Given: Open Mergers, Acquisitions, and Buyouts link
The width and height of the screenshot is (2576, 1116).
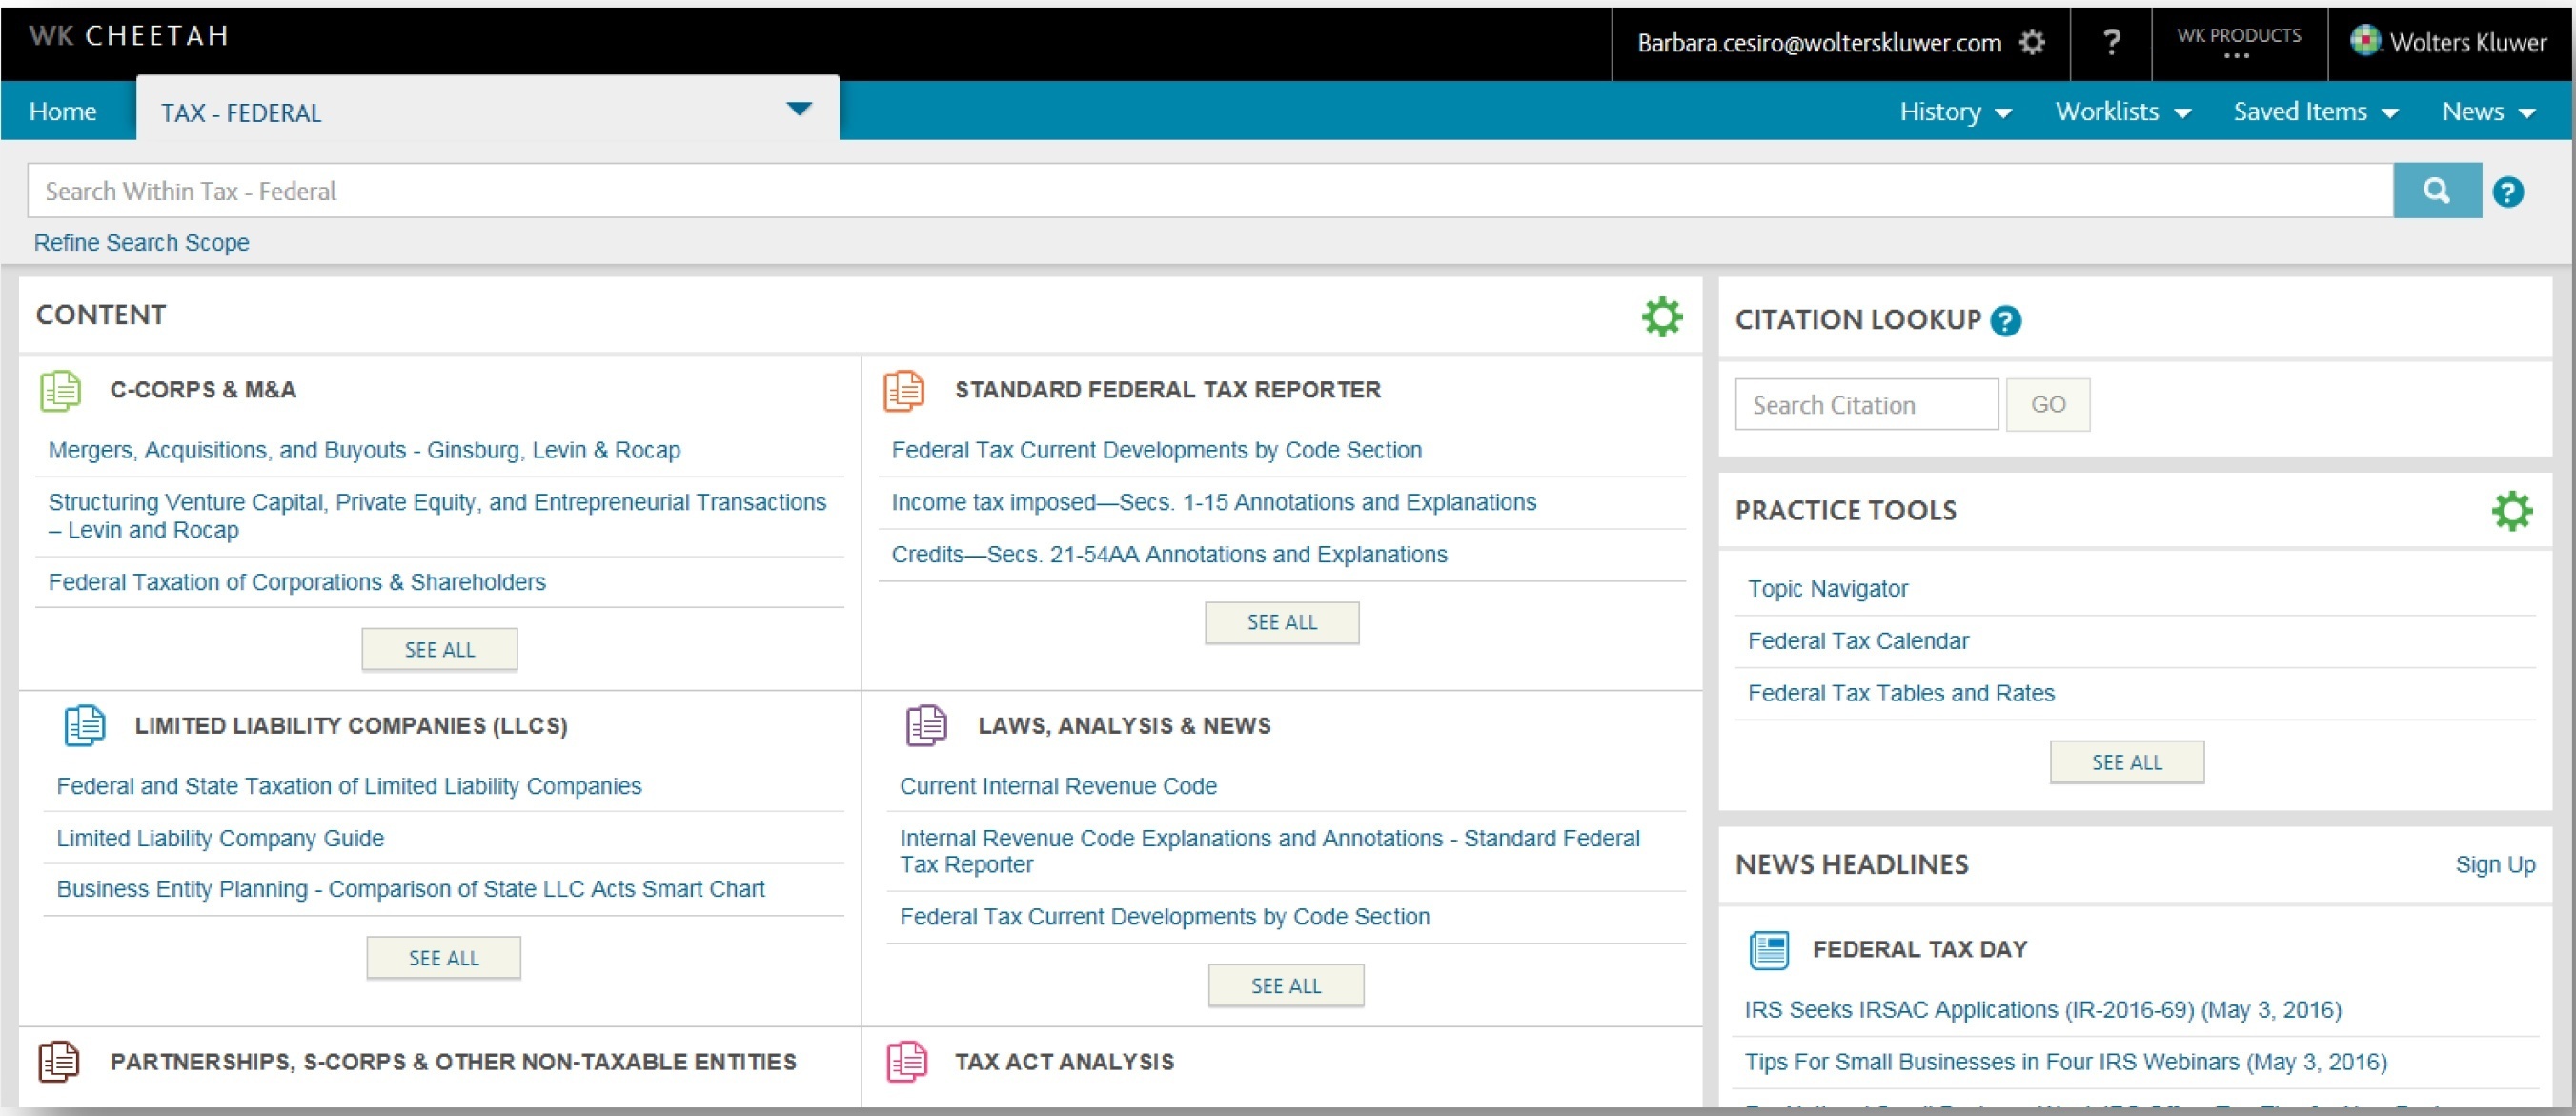Looking at the screenshot, I should click(364, 450).
